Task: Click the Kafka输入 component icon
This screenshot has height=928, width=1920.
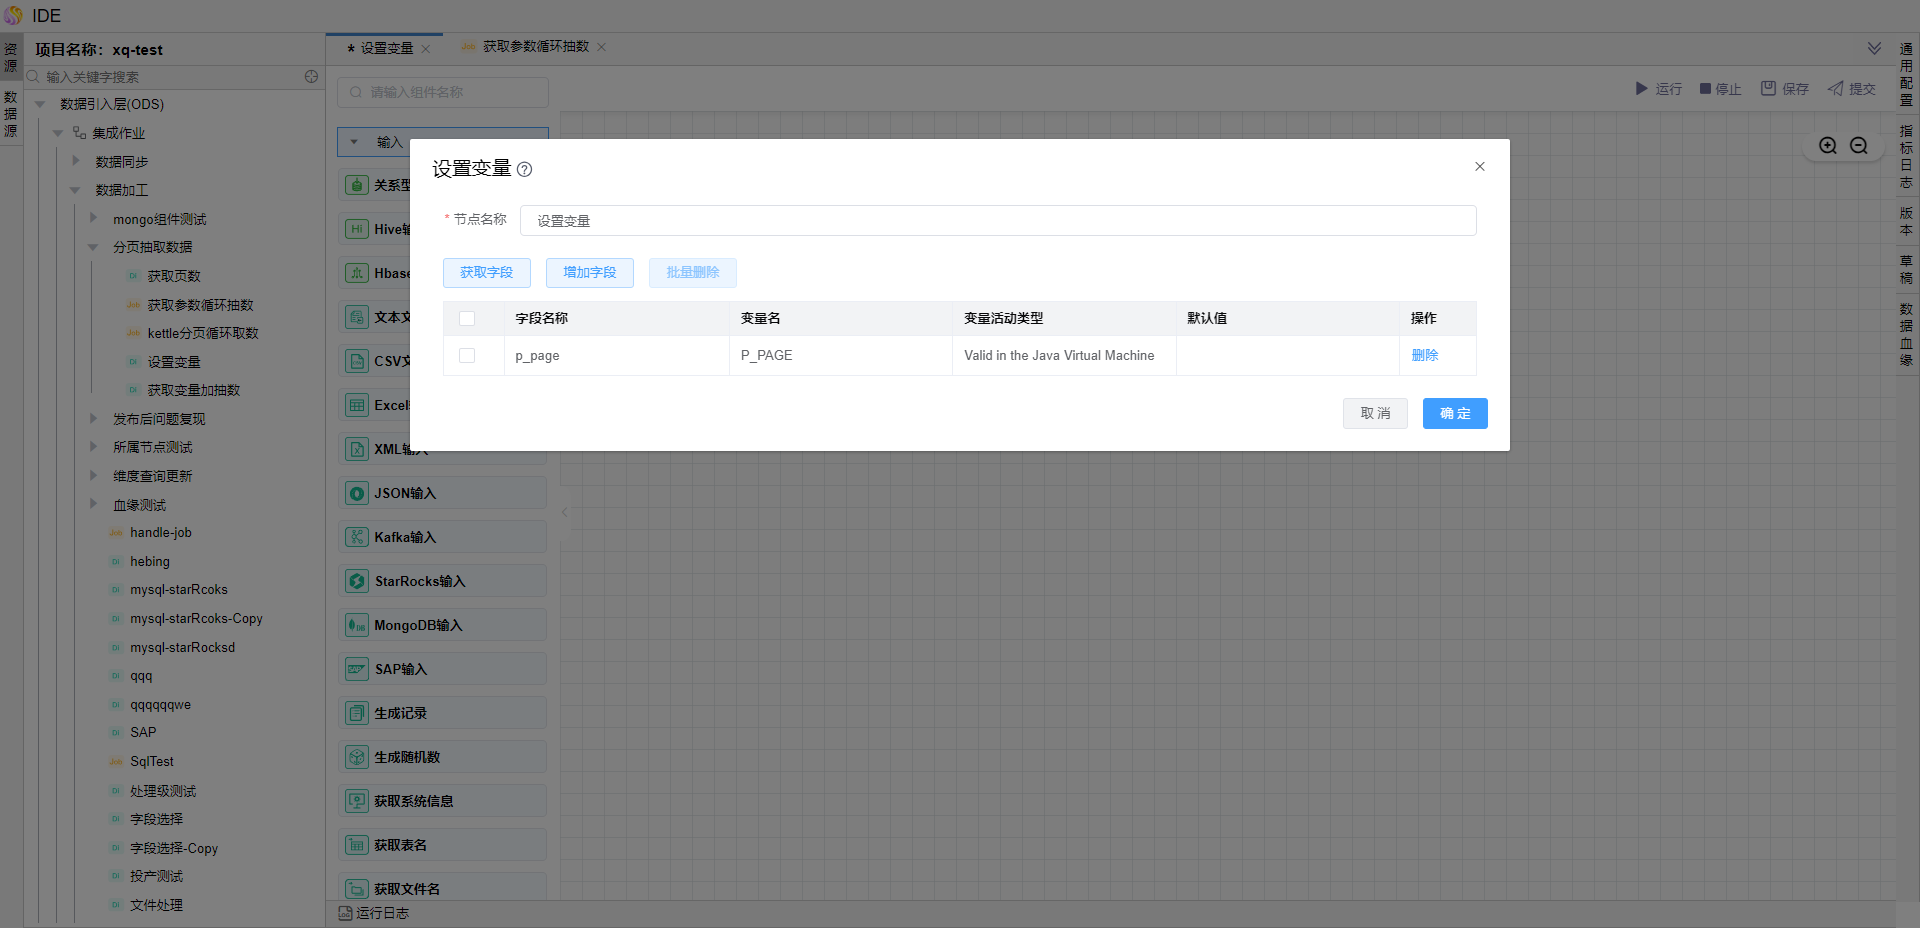Action: 357,537
